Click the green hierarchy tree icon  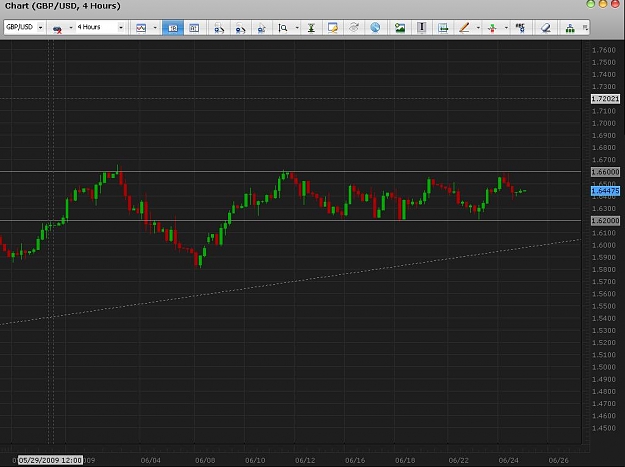(x=570, y=28)
